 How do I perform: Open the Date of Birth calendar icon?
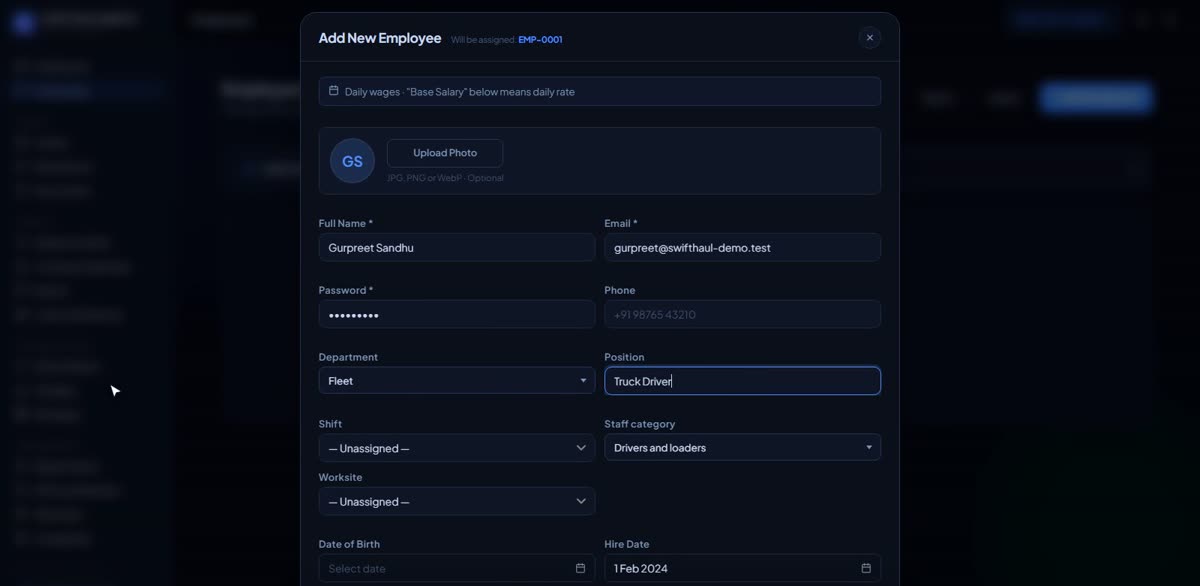pyautogui.click(x=580, y=568)
